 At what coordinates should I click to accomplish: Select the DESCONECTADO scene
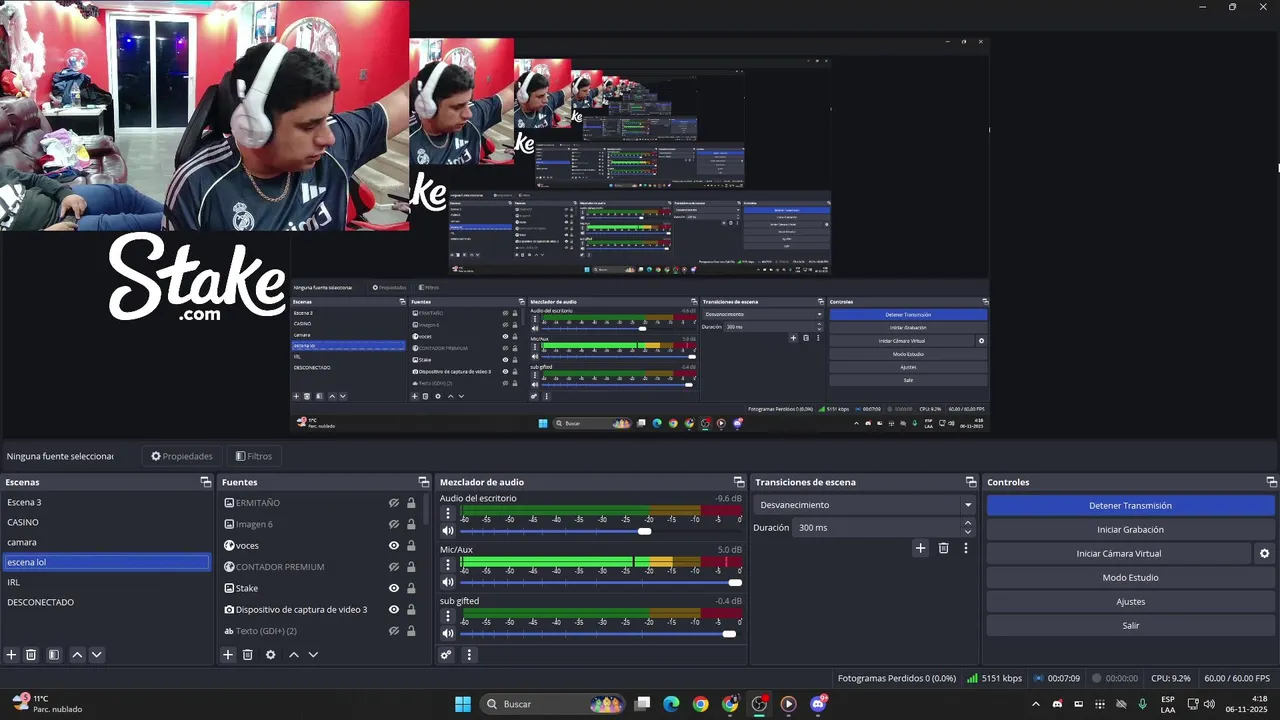[x=106, y=602]
